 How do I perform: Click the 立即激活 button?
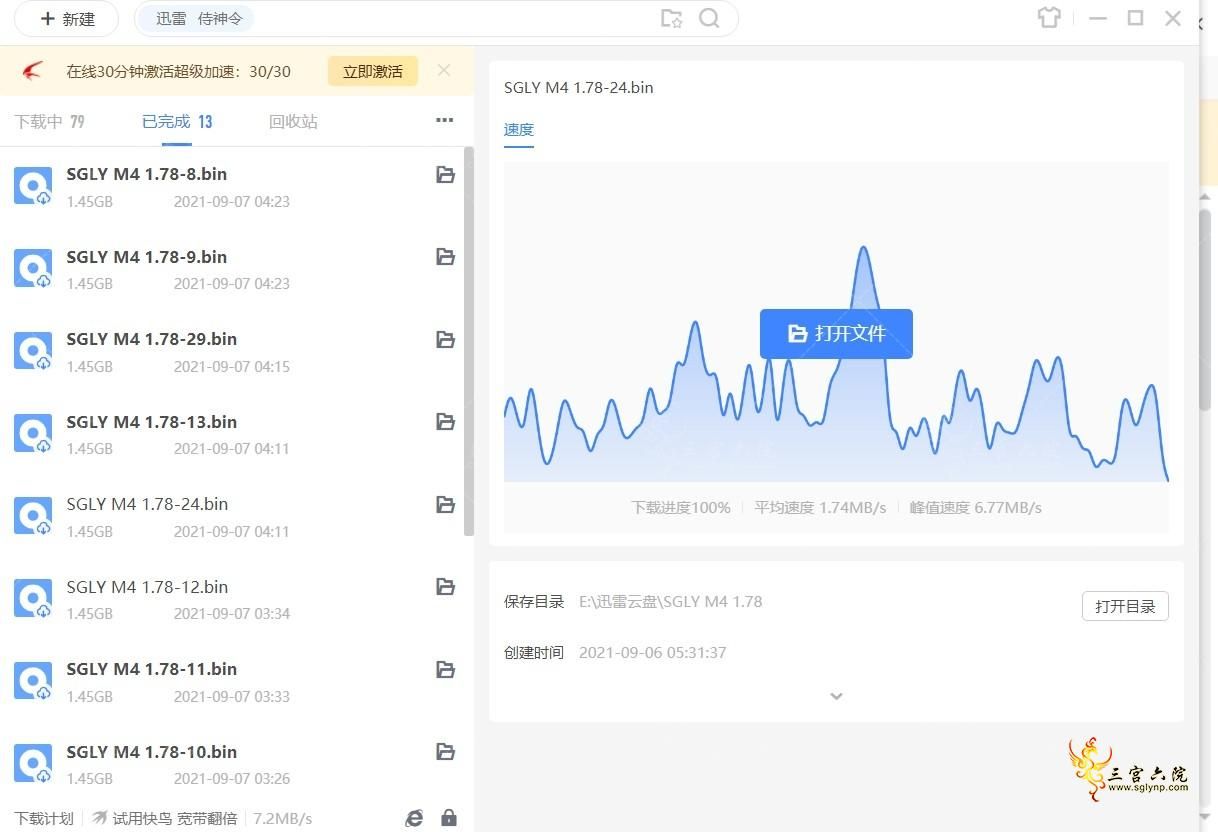click(372, 71)
